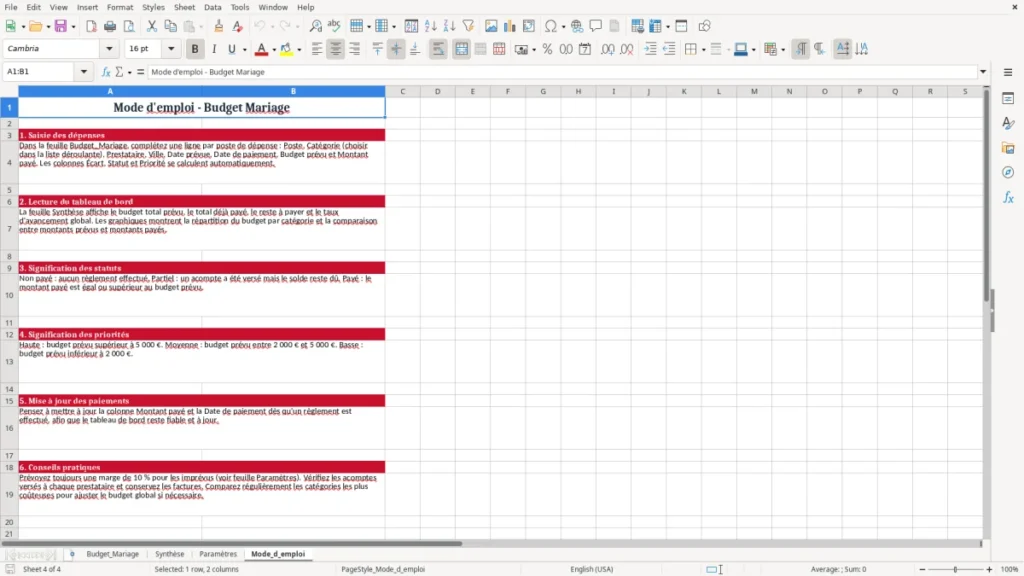Click the Save document icon
1024x576 pixels.
click(61, 26)
